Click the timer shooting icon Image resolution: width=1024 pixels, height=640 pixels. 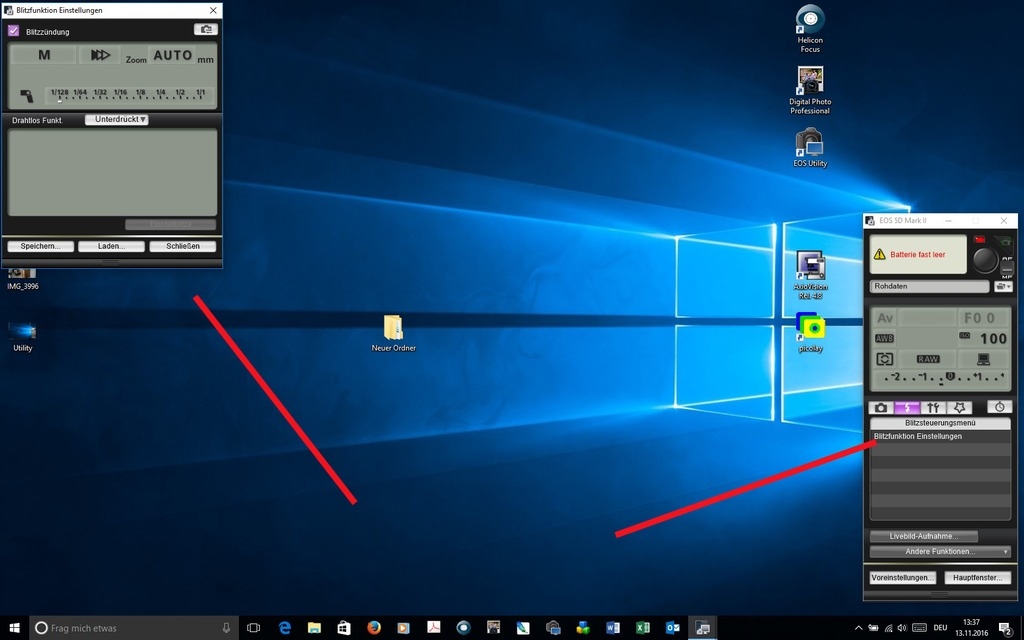click(x=999, y=407)
